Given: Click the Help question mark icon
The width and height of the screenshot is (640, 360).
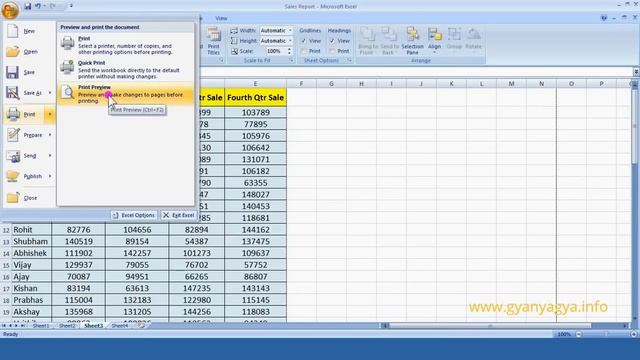Looking at the screenshot, I should pos(604,18).
